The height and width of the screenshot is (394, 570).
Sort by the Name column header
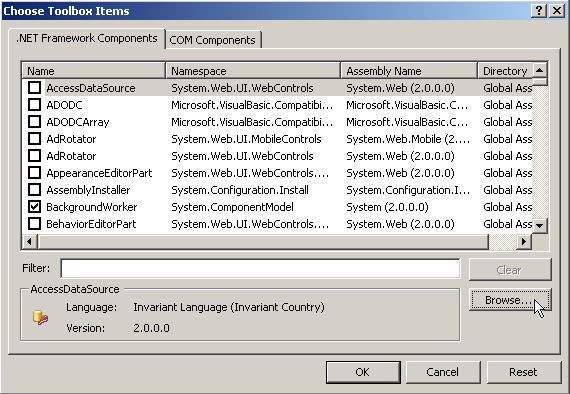(94, 71)
